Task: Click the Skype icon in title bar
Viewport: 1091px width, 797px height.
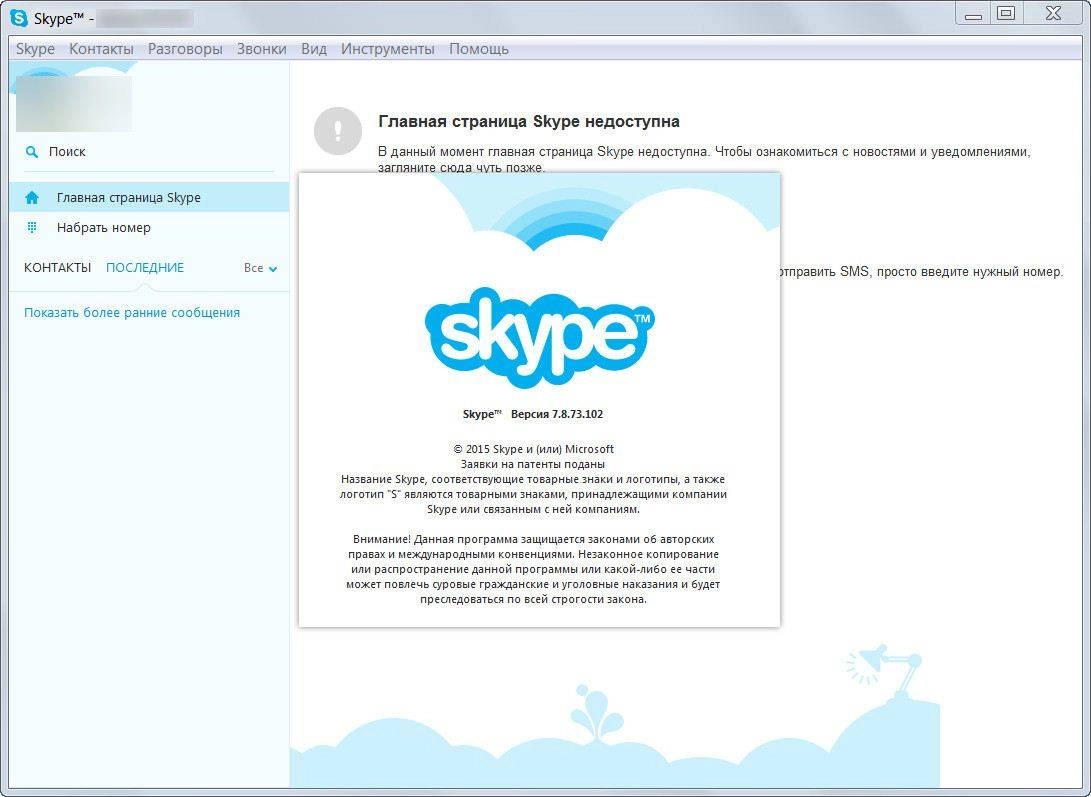Action: [x=19, y=17]
